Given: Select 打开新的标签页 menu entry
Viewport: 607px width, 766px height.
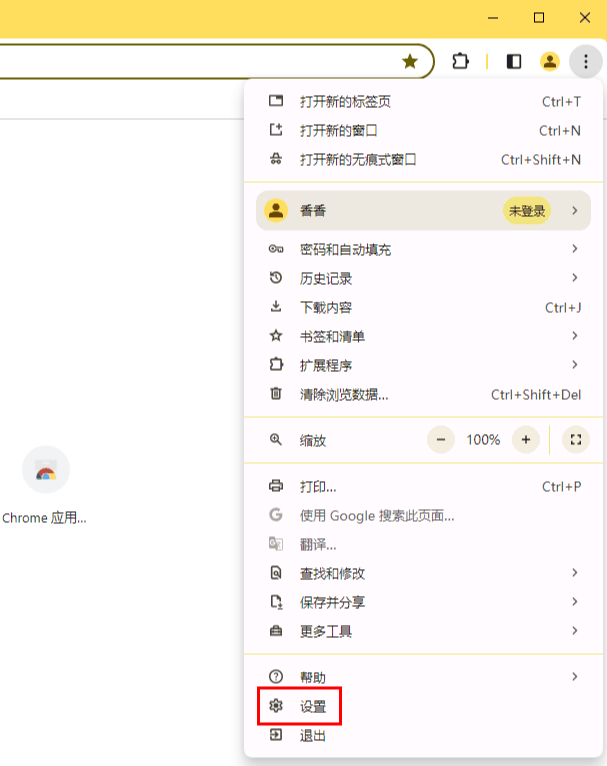Looking at the screenshot, I should point(423,101).
